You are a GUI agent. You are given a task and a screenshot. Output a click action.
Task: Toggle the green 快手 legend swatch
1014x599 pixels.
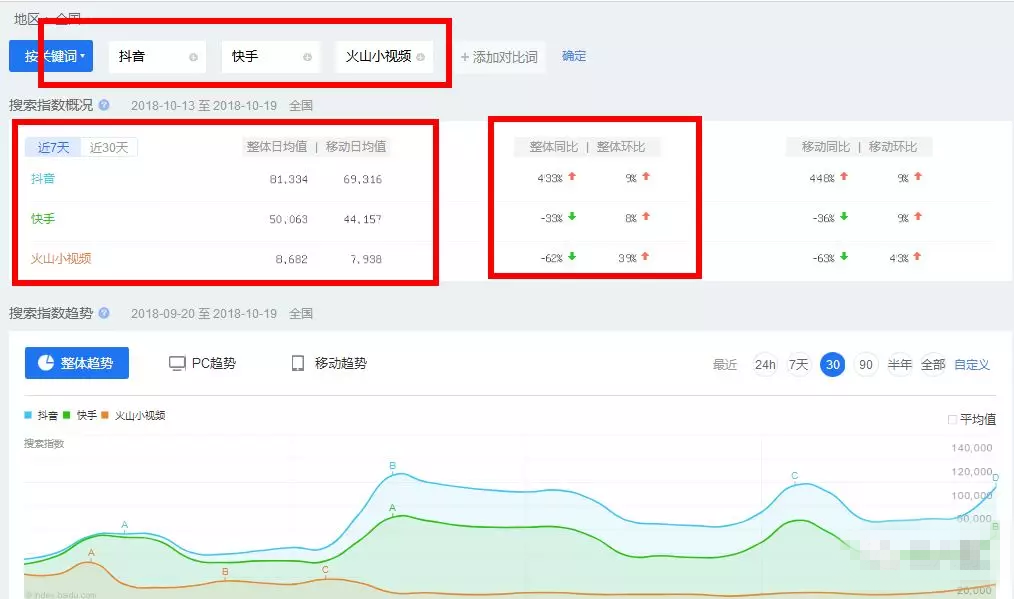pos(67,415)
